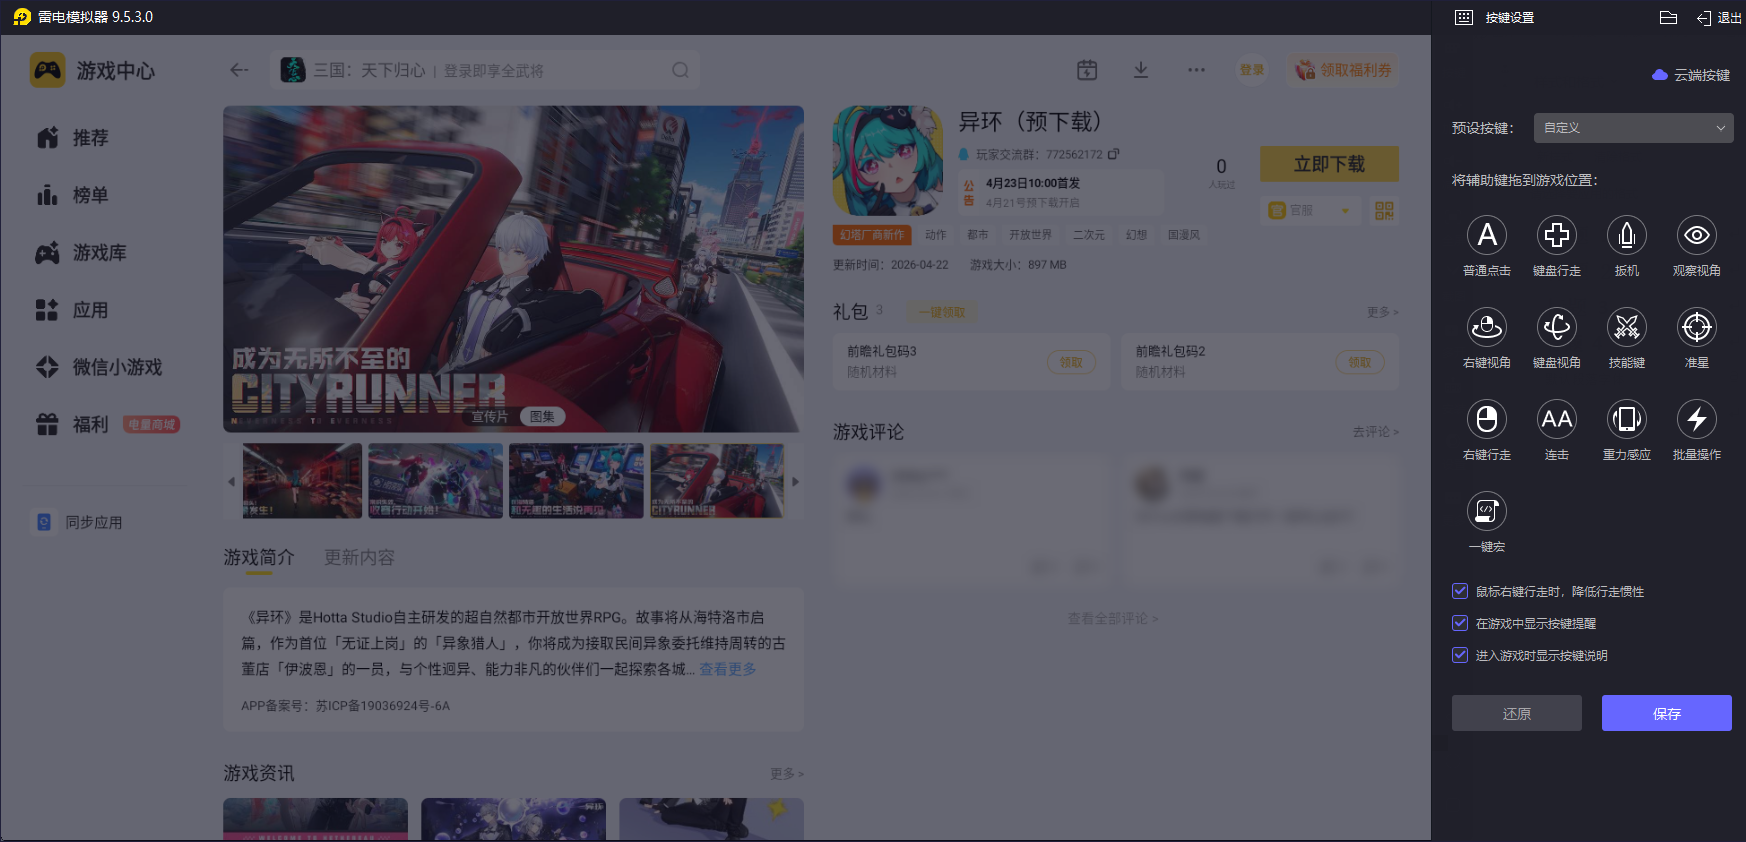The height and width of the screenshot is (842, 1746).
Task: Select the 观察视角 eye view icon
Action: pyautogui.click(x=1697, y=235)
